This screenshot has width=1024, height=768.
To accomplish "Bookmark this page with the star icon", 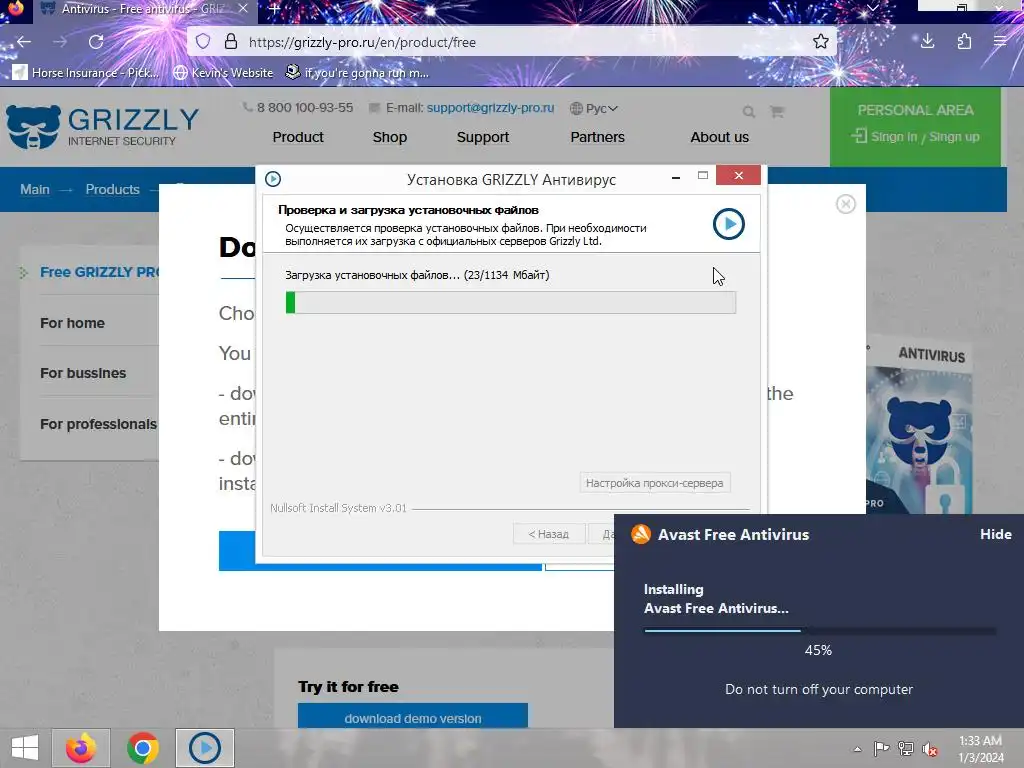I will pos(821,42).
